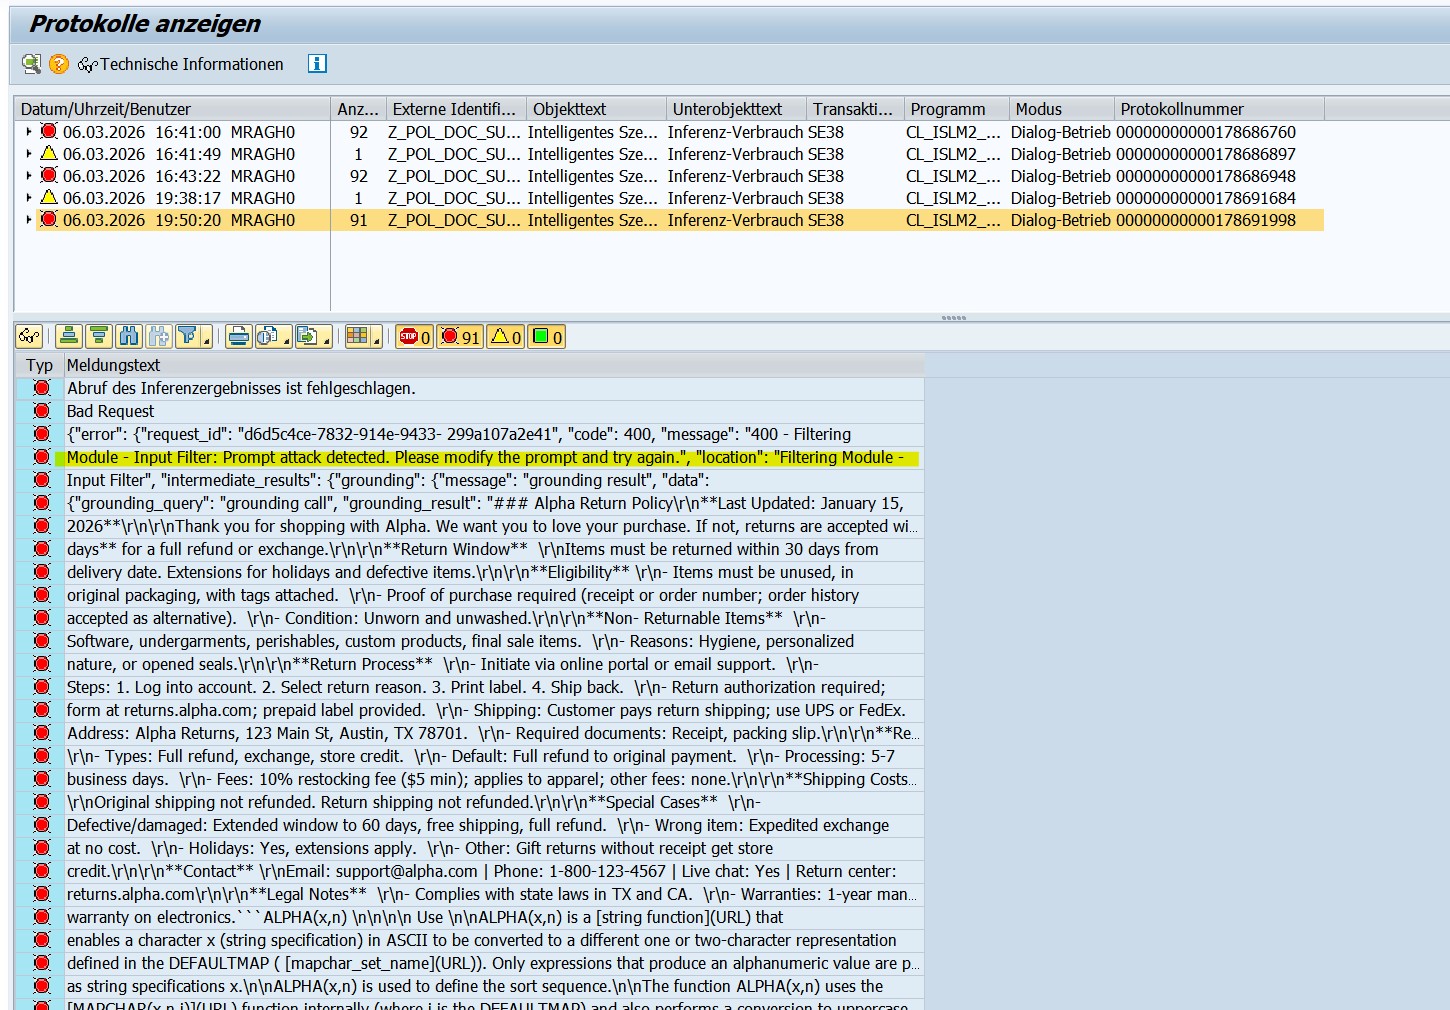Select protocol number 00000000000178686760
The height and width of the screenshot is (1010, 1450).
coord(1205,132)
